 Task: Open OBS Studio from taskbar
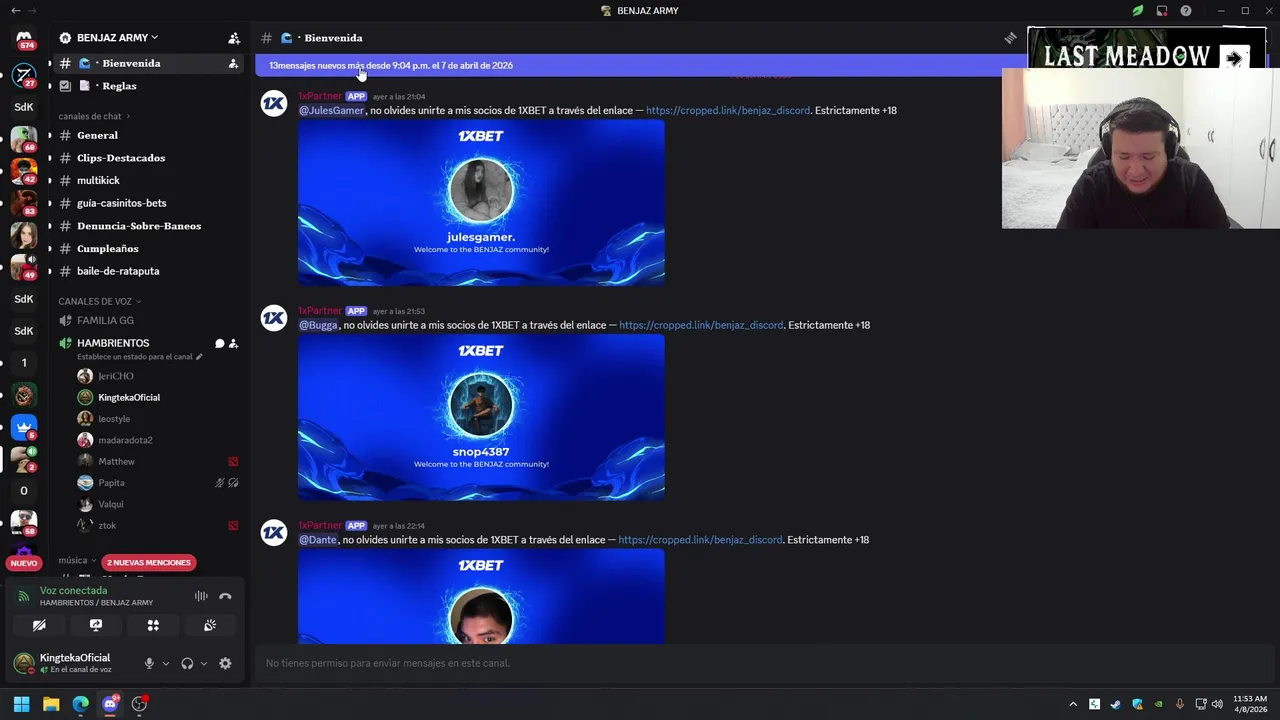click(139, 704)
